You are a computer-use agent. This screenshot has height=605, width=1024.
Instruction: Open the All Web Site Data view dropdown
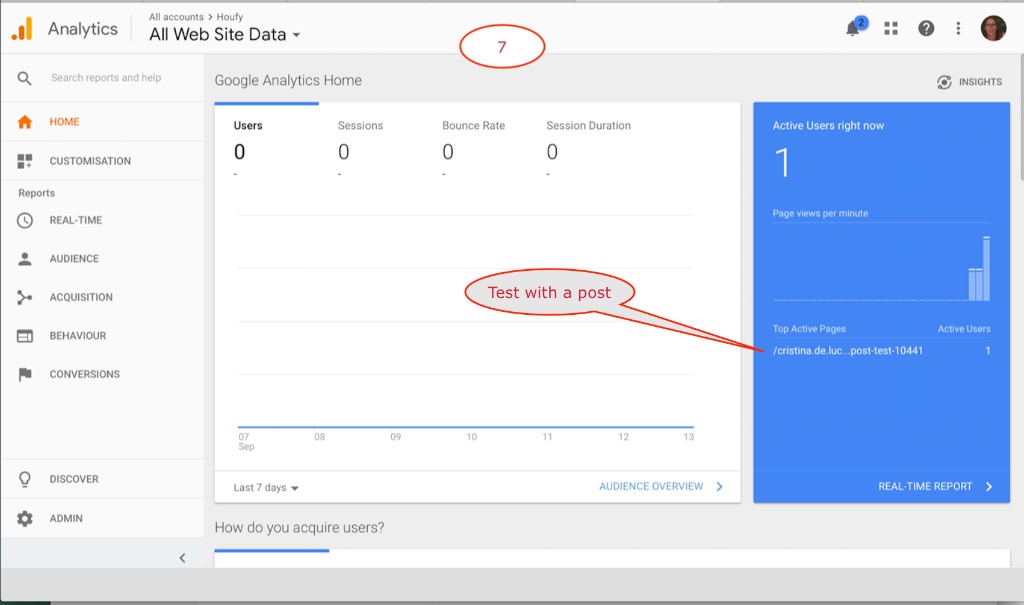[x=224, y=35]
